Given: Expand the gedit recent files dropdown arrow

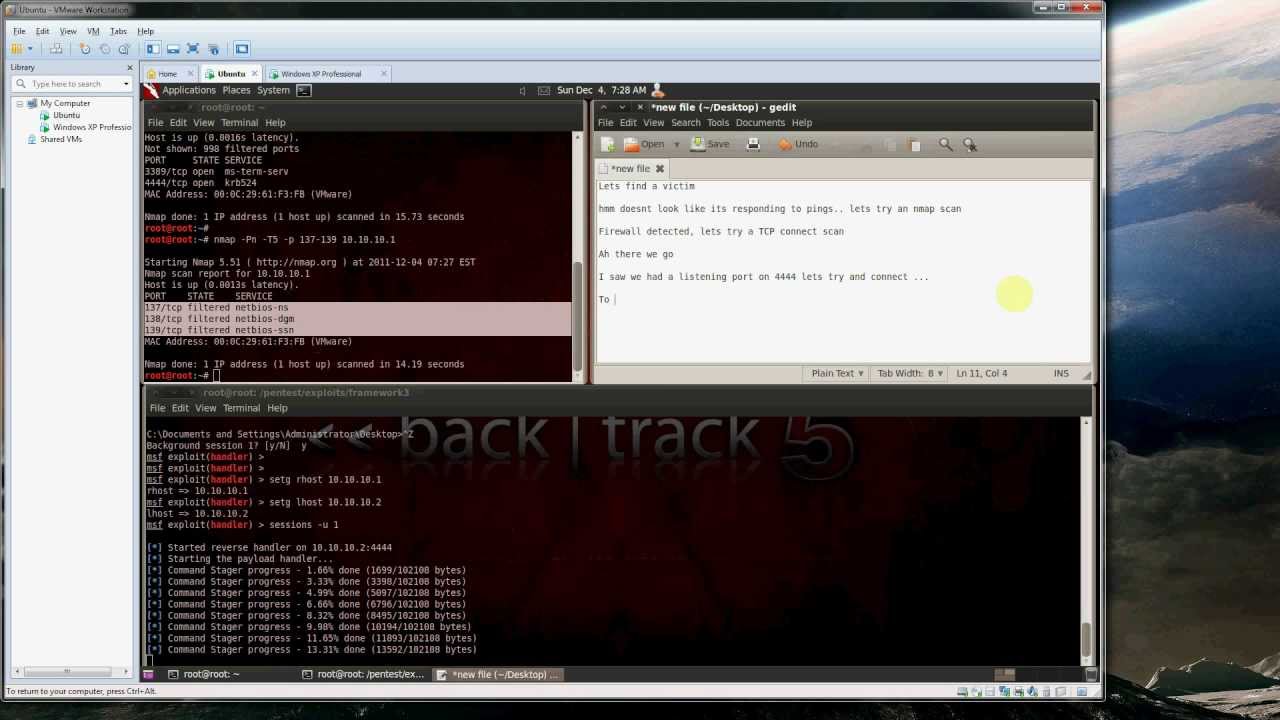Looking at the screenshot, I should pyautogui.click(x=676, y=144).
